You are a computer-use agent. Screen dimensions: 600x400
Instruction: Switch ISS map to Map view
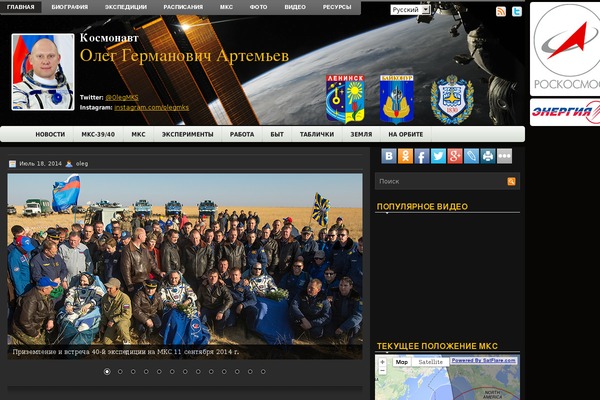click(402, 362)
